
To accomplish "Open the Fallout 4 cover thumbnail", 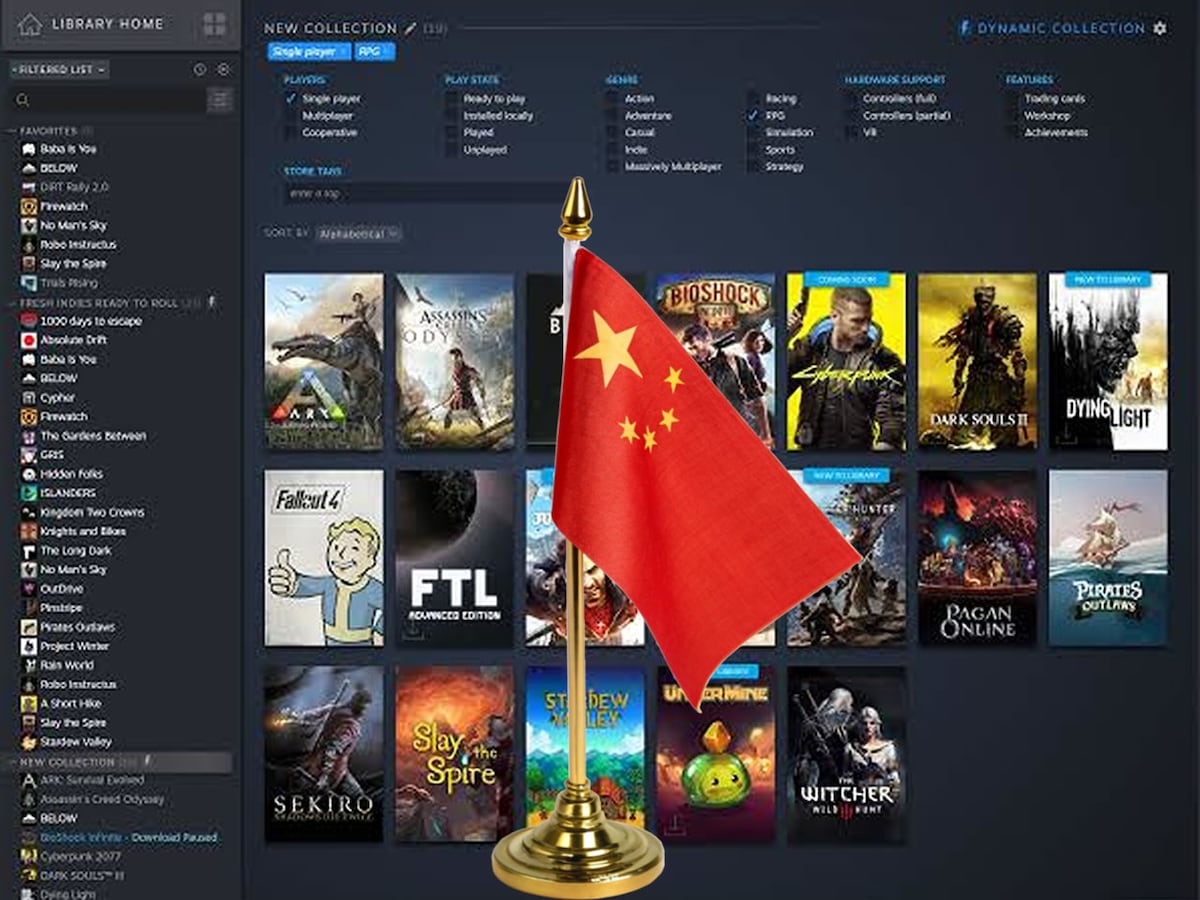I will [x=324, y=558].
